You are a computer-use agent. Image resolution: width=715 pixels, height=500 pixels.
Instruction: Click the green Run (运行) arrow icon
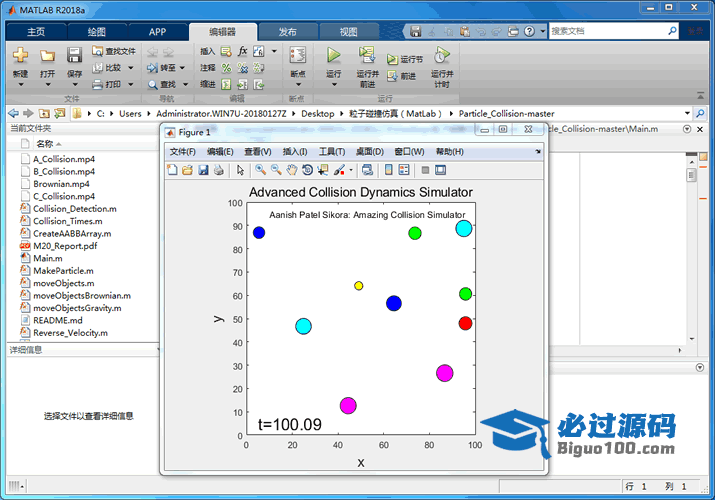333,55
